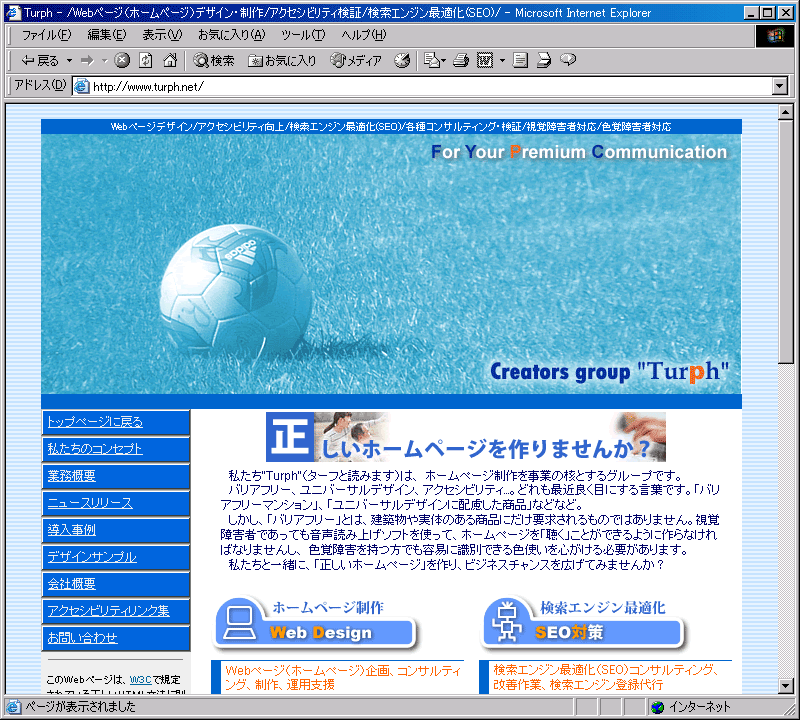Screen dimensions: 800x720
Task: Open the お気に入り(A) menu
Action: click(232, 35)
